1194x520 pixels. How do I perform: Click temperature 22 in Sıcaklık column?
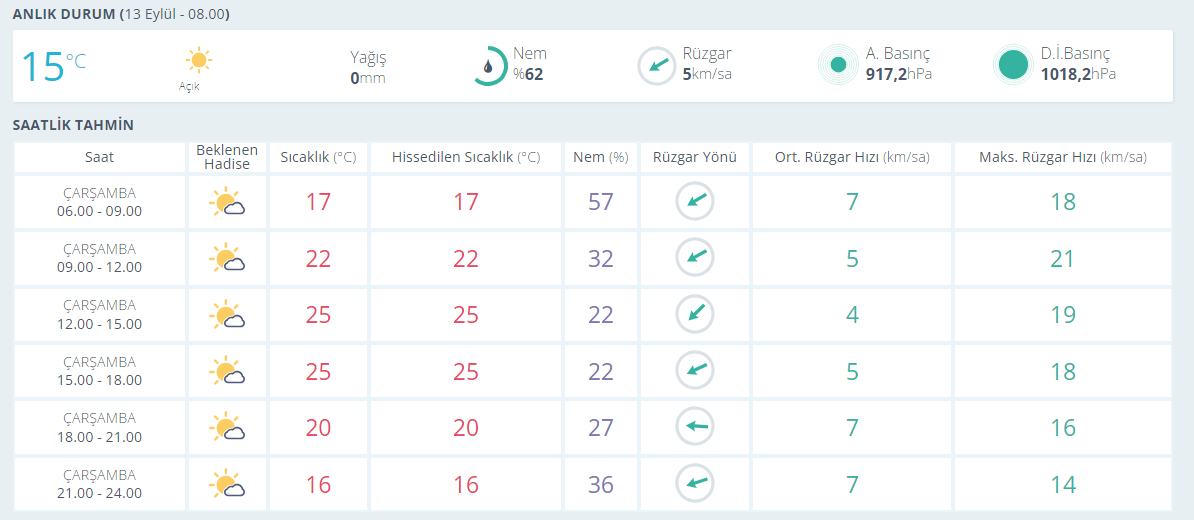[x=318, y=259]
